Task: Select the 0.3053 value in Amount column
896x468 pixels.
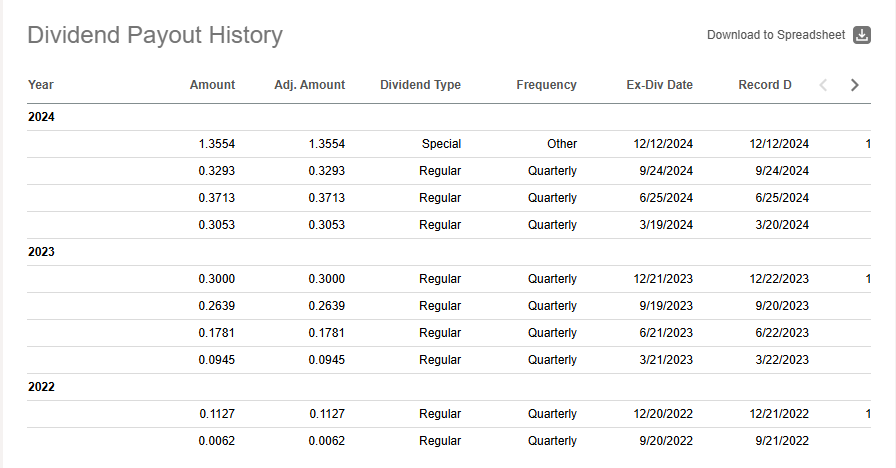Action: click(217, 225)
